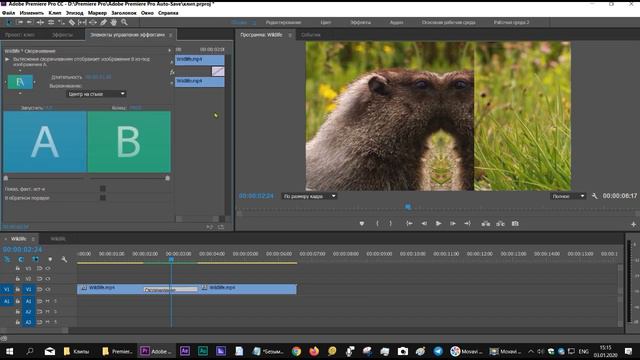Click Mark Out bracket in Program monitor
640x360 pixels.
391,224
